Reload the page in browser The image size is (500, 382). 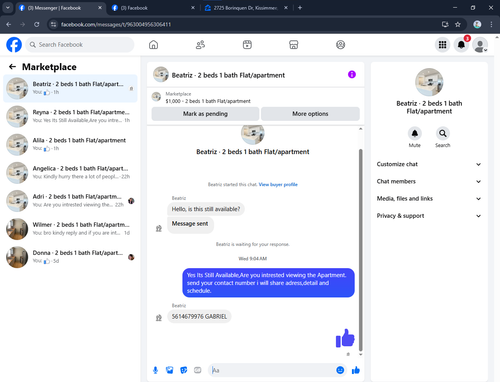click(37, 24)
